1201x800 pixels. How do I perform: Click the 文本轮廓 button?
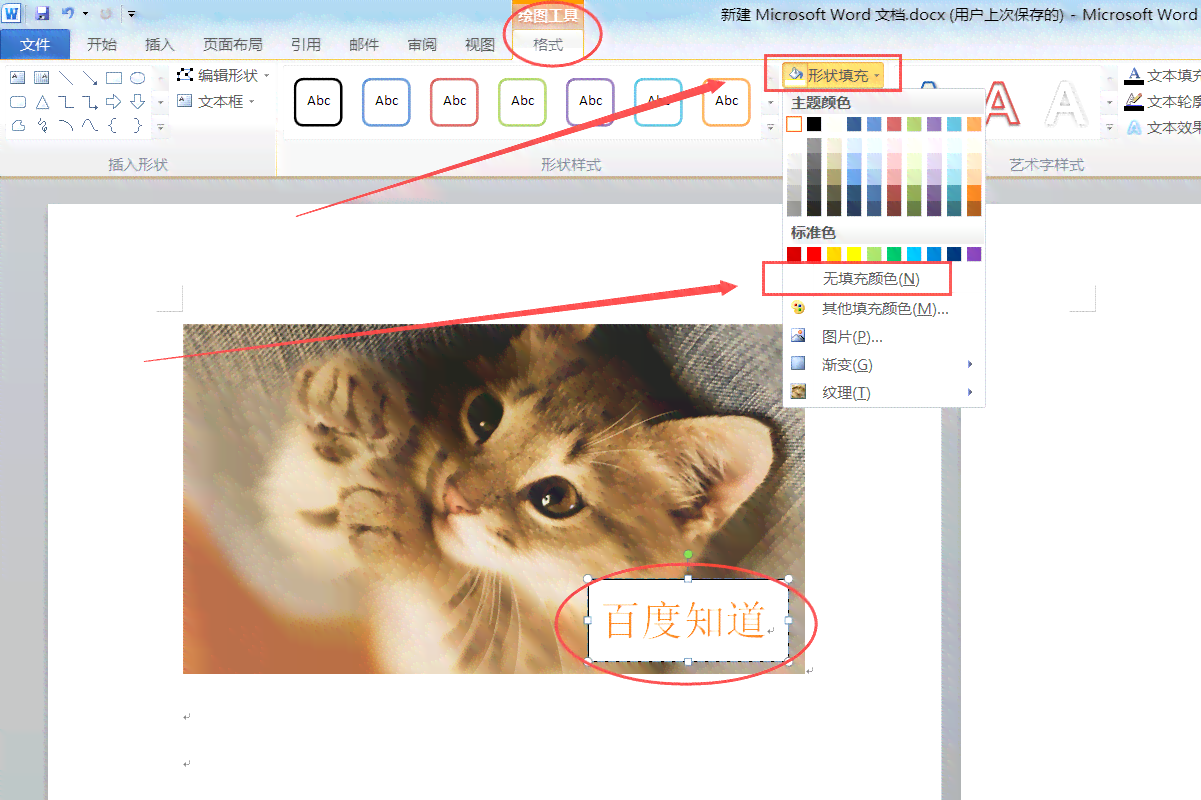pos(1162,101)
